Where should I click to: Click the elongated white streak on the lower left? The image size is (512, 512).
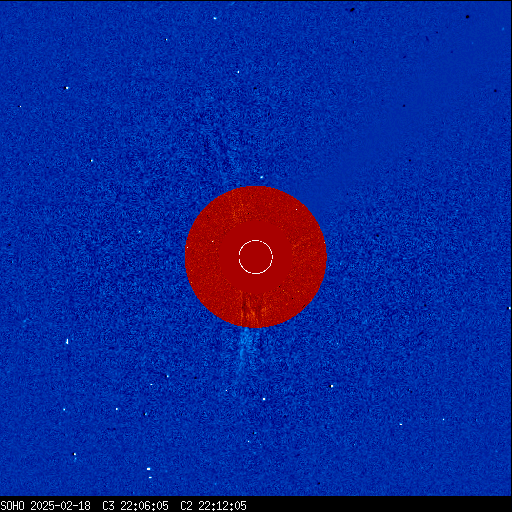point(67,341)
